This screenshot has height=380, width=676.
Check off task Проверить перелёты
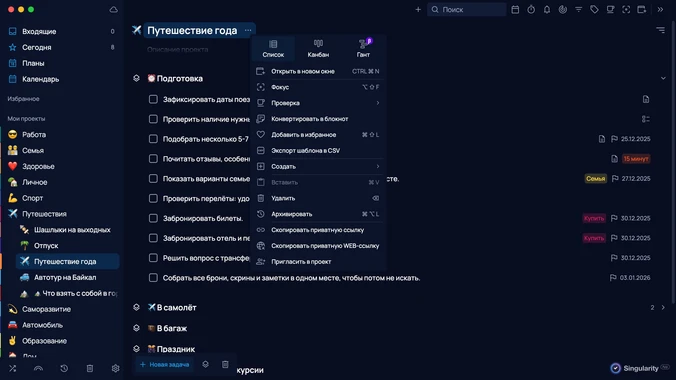(153, 198)
